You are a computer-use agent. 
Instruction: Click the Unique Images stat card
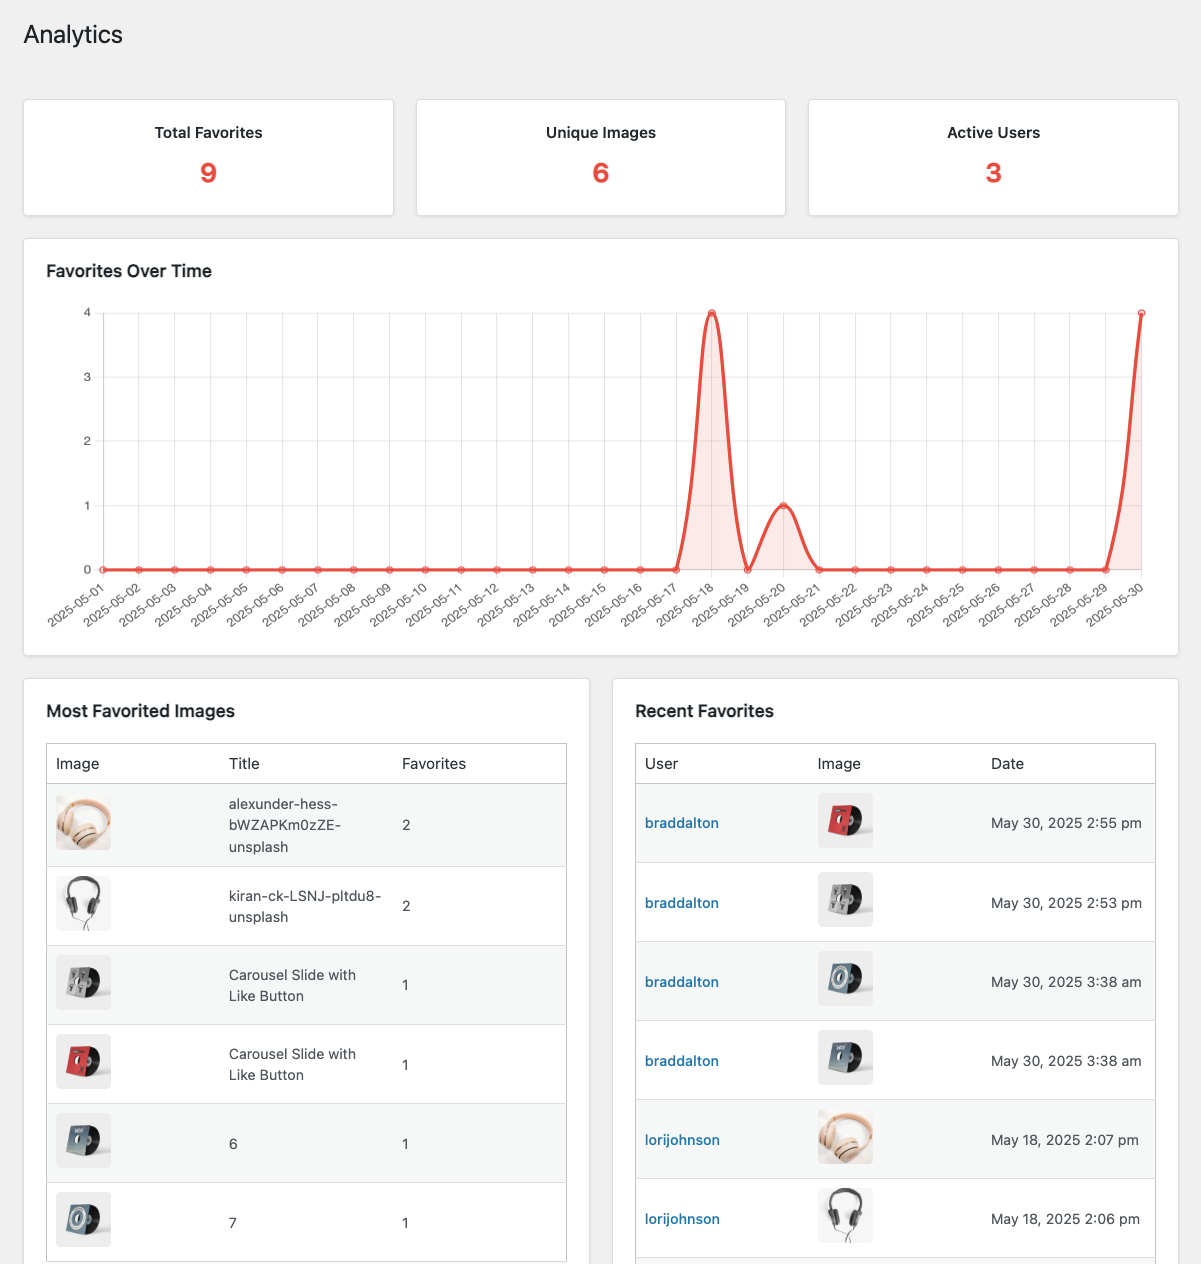601,157
